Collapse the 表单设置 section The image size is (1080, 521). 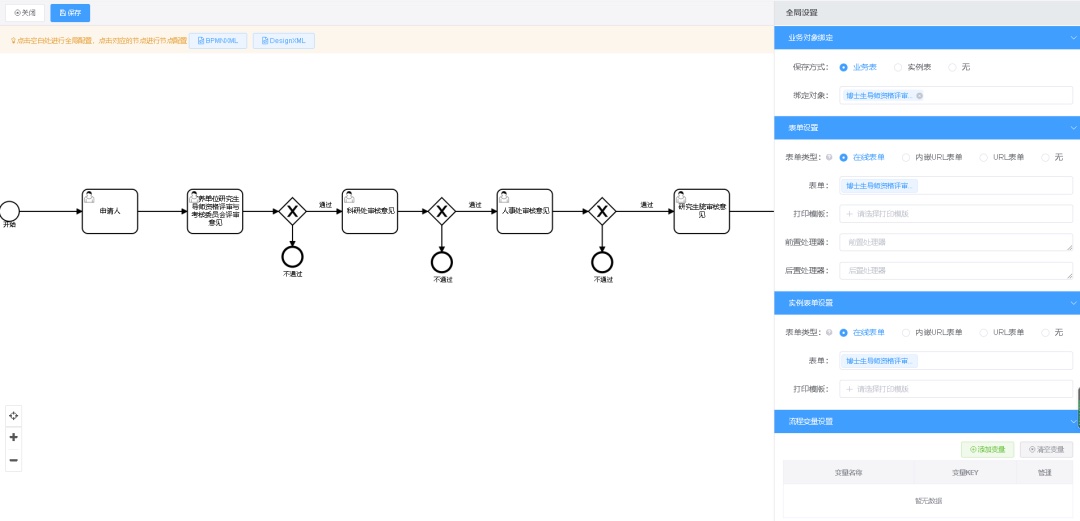(1072, 128)
